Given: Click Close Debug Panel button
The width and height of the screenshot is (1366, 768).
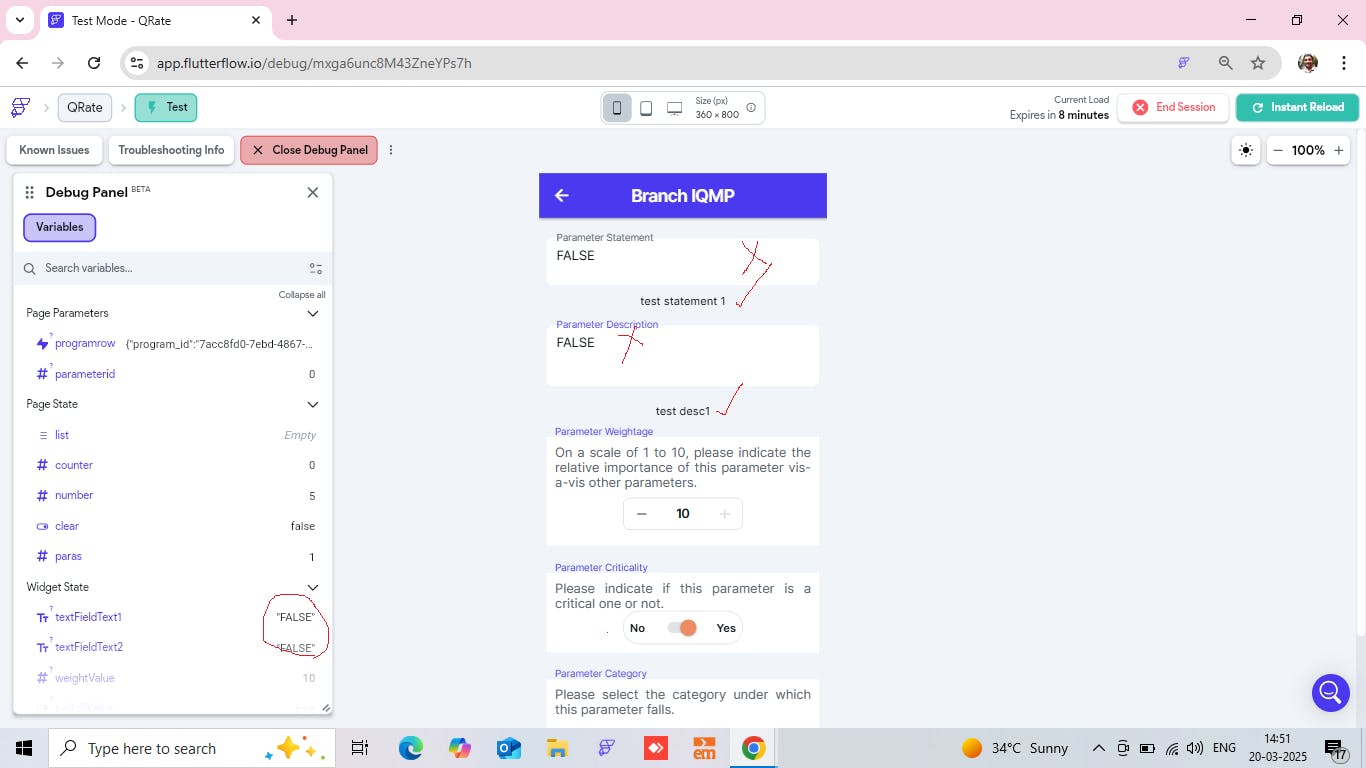Looking at the screenshot, I should (309, 150).
